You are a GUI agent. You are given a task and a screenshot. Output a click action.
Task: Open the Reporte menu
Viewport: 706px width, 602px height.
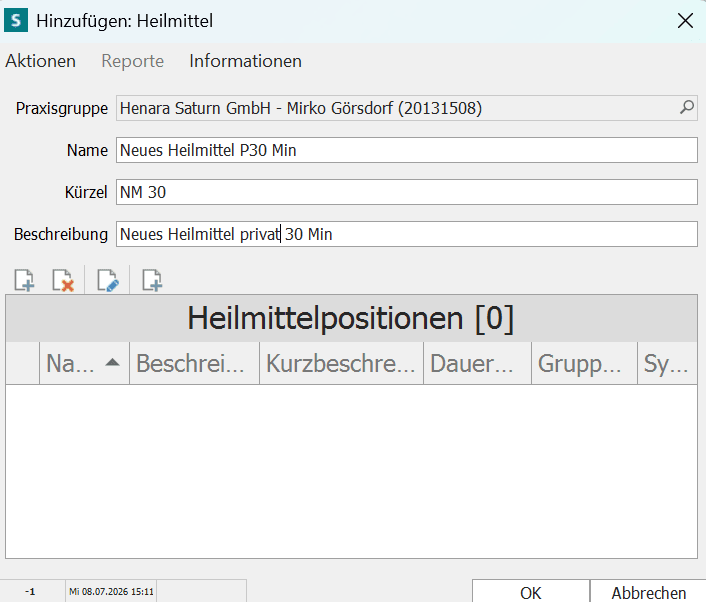pos(132,61)
